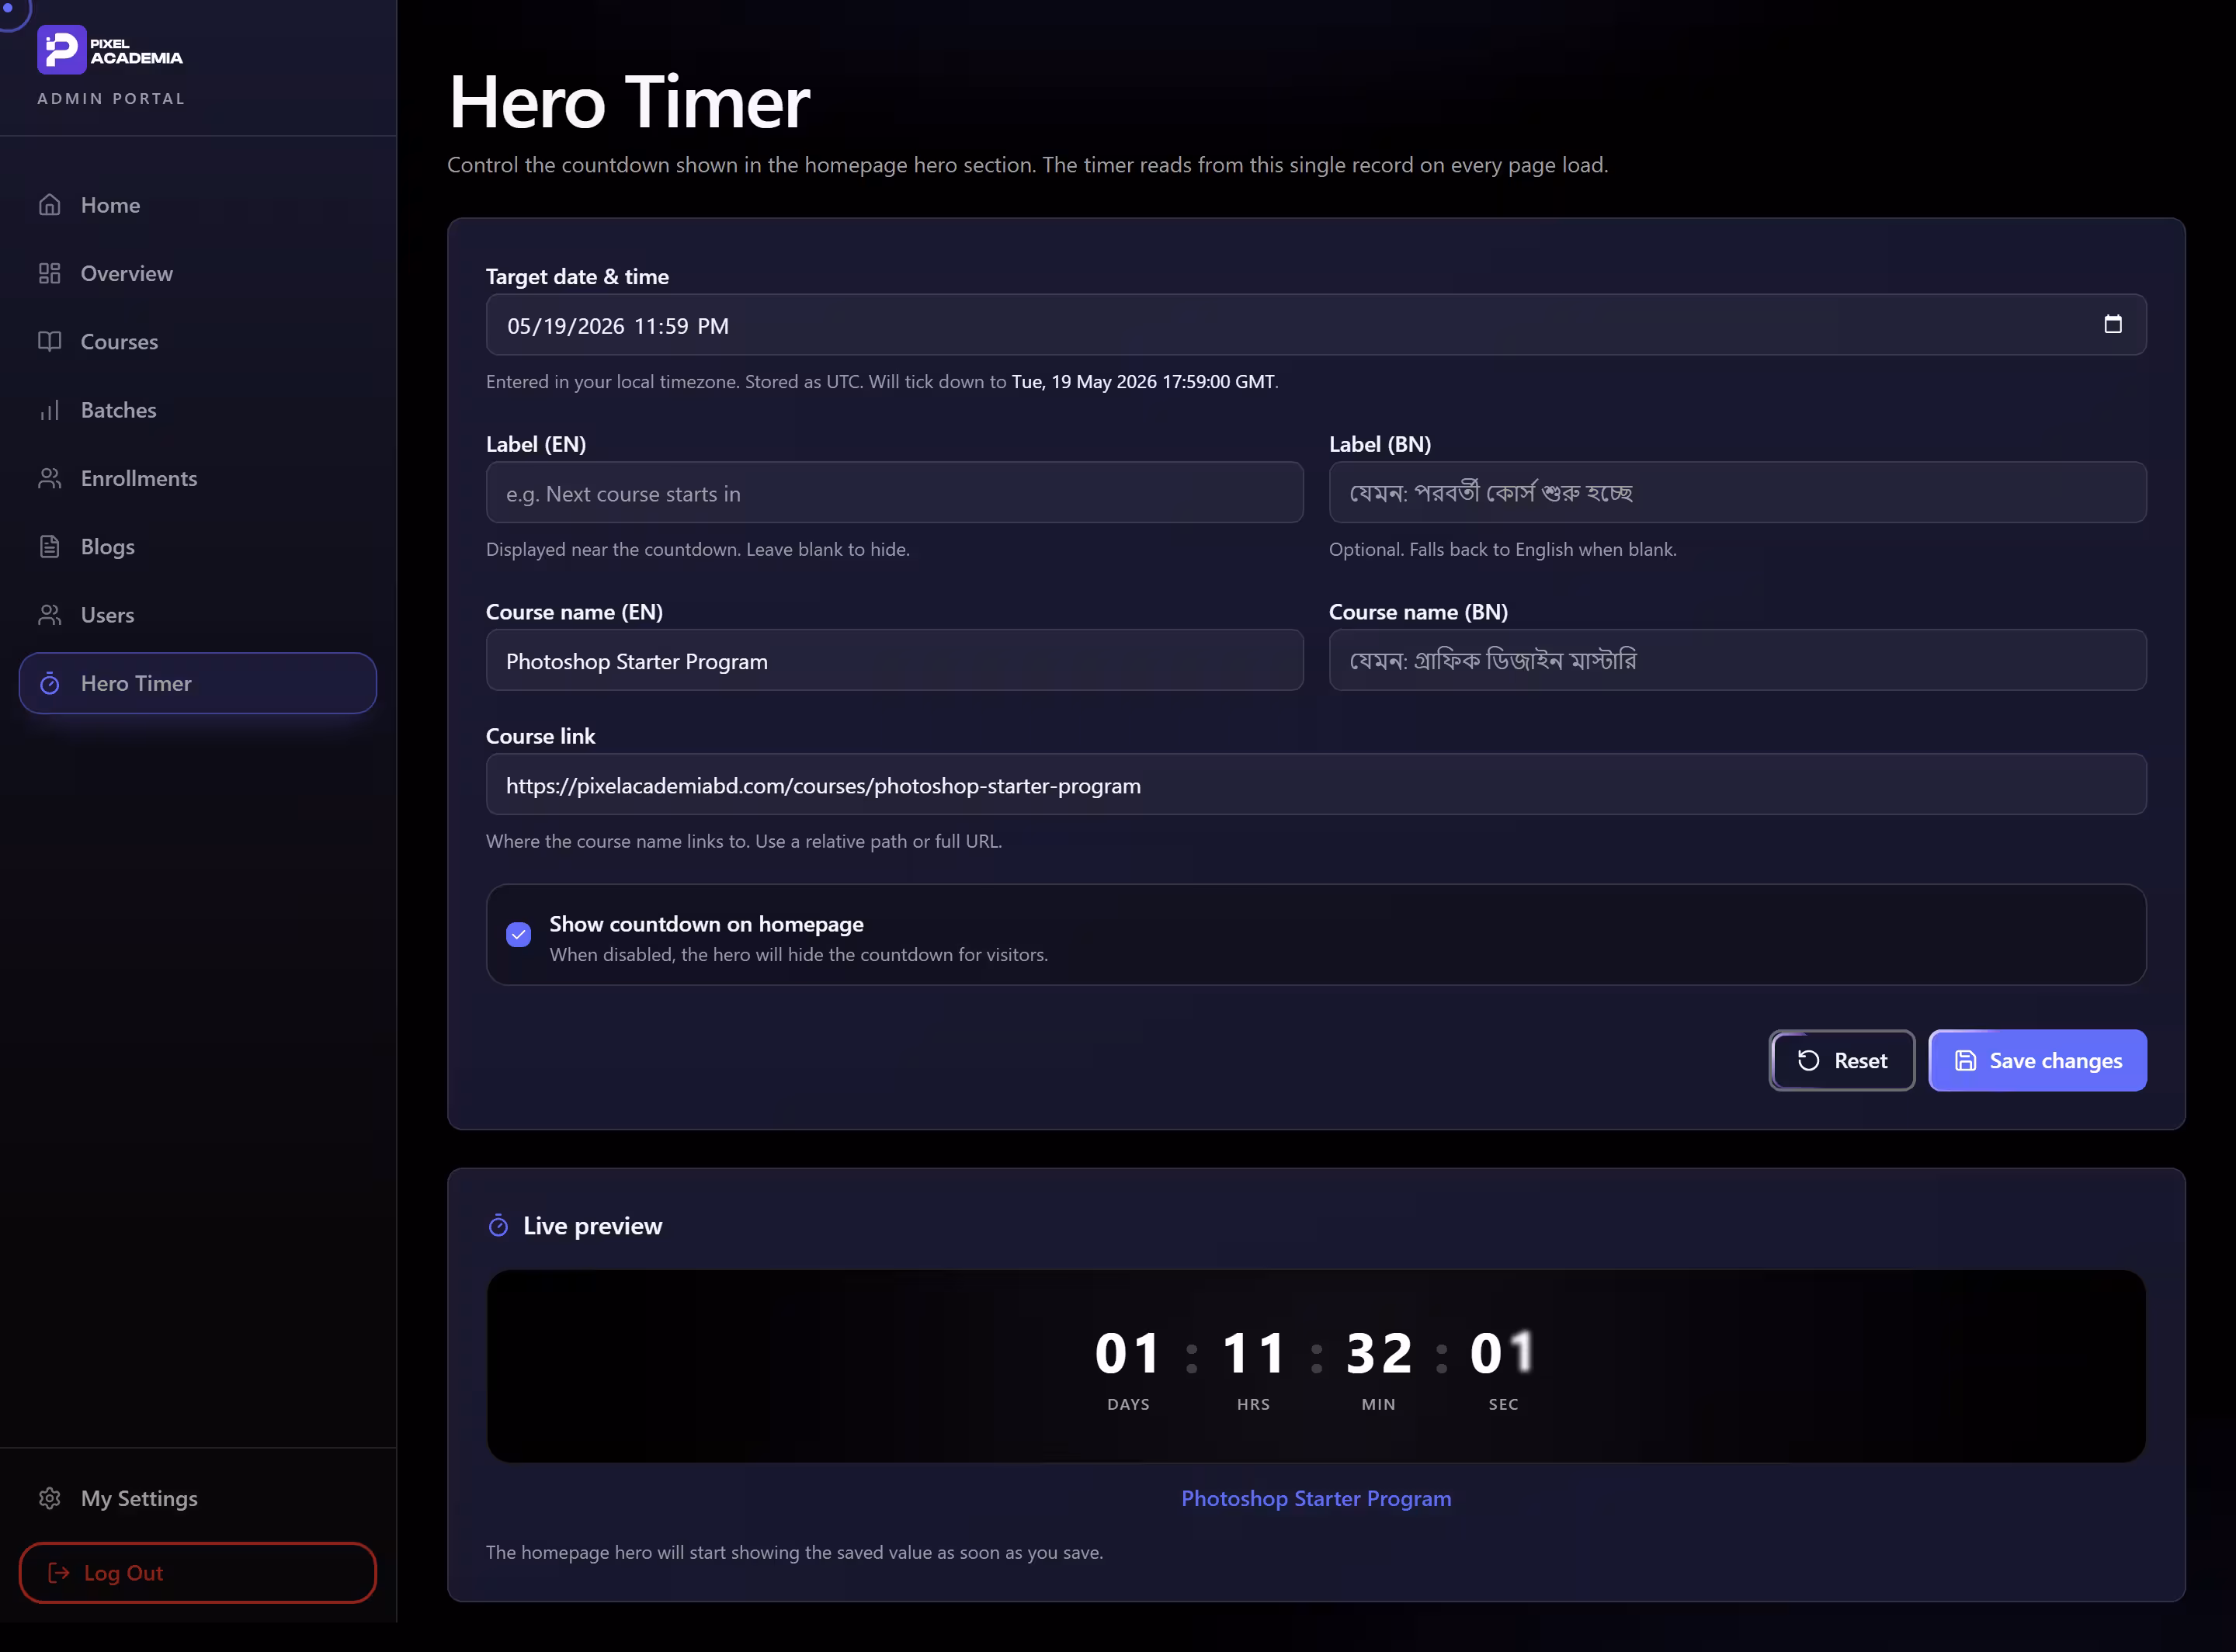Screen dimensions: 2236x1652
Task: Click the Log Out button
Action: coord(198,1572)
